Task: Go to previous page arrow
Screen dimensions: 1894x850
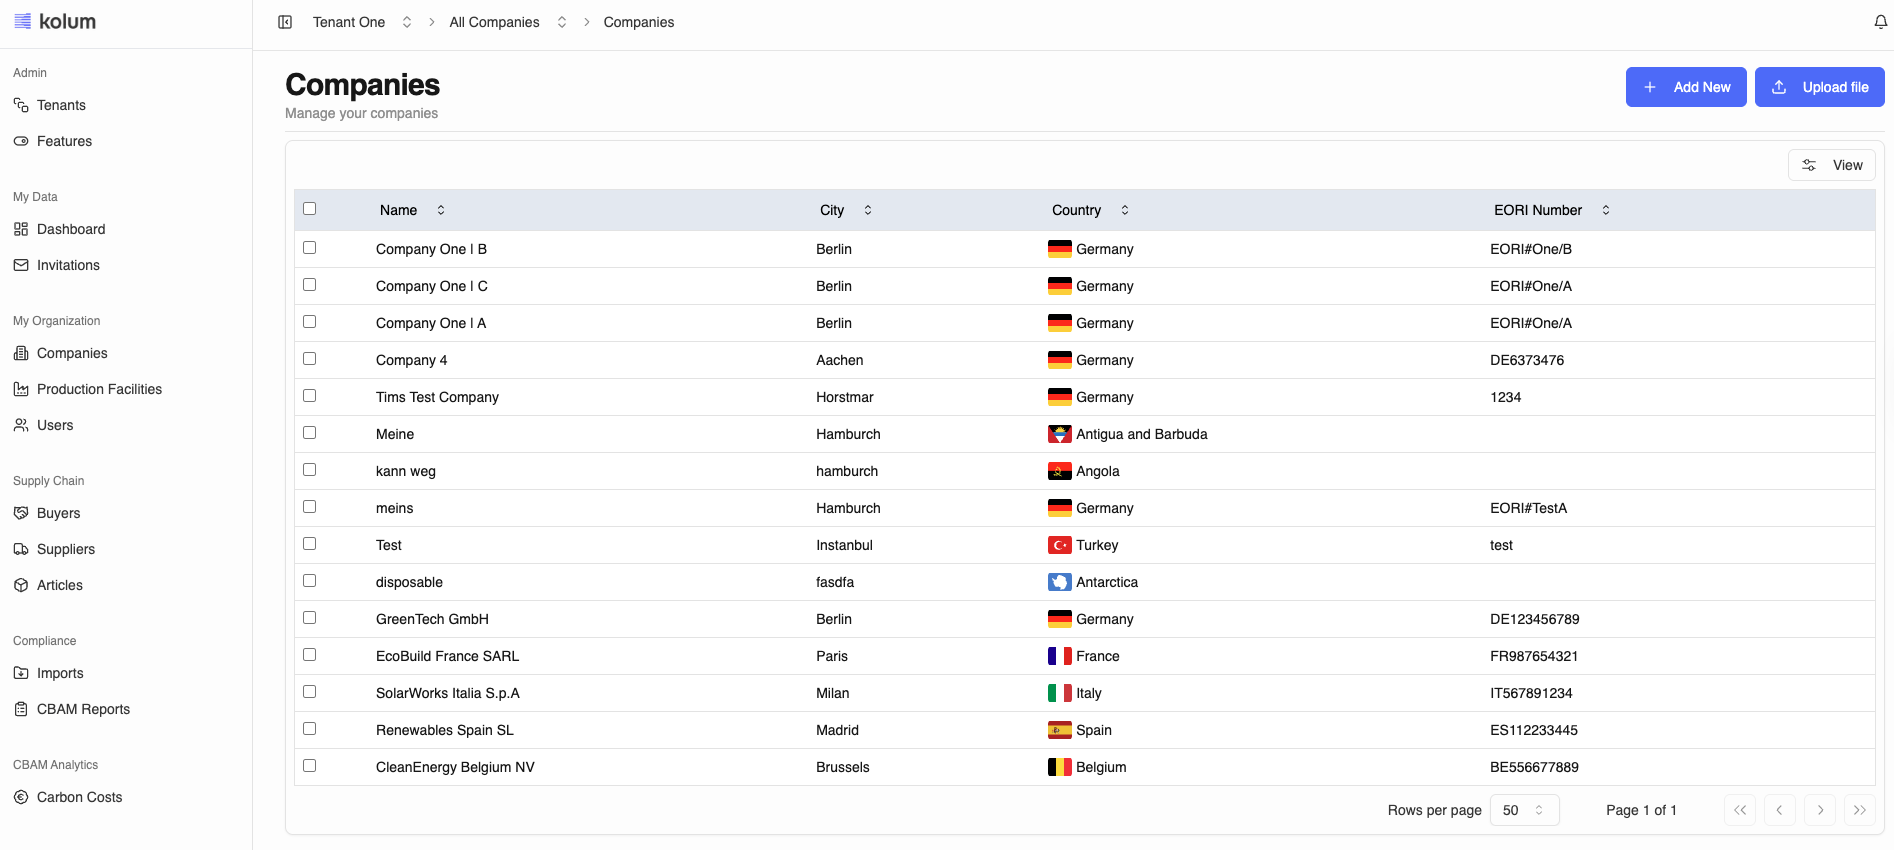Action: [x=1779, y=810]
